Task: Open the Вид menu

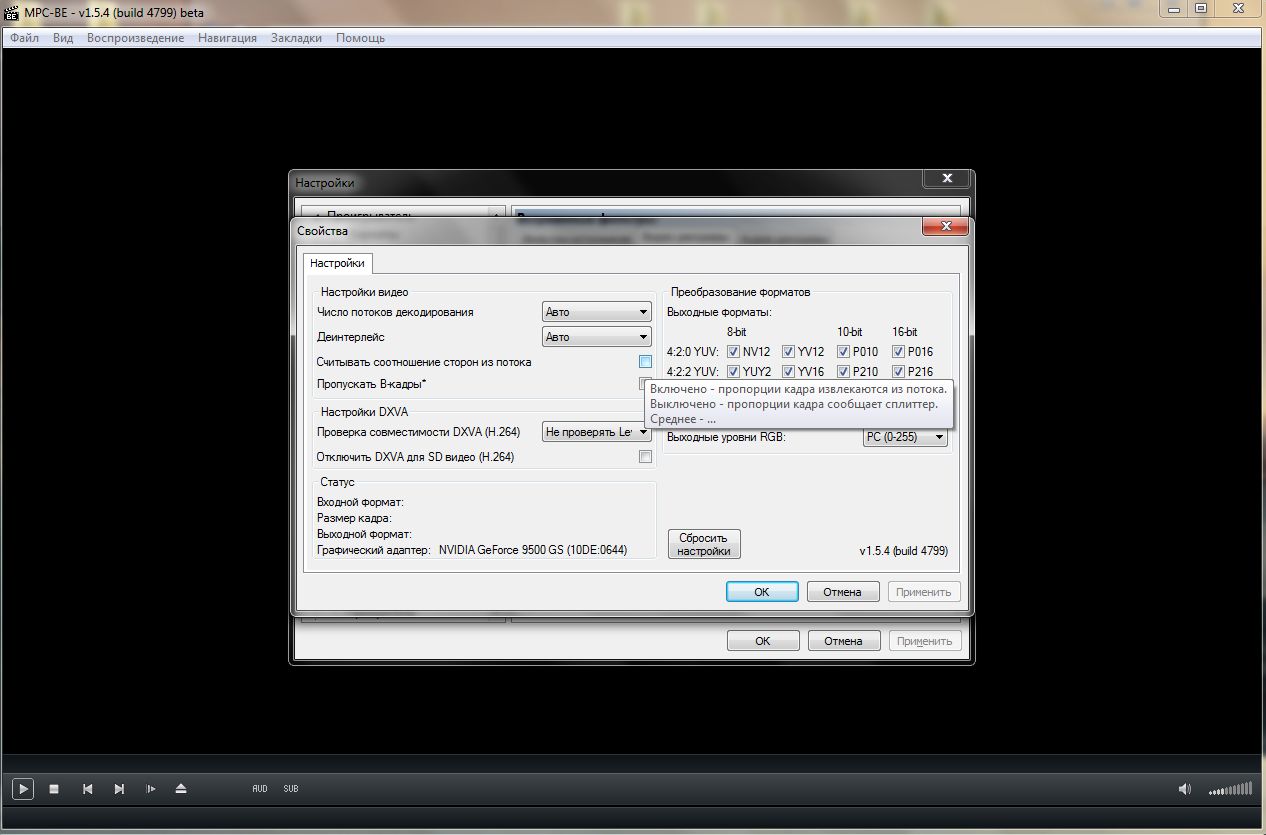Action: point(63,38)
